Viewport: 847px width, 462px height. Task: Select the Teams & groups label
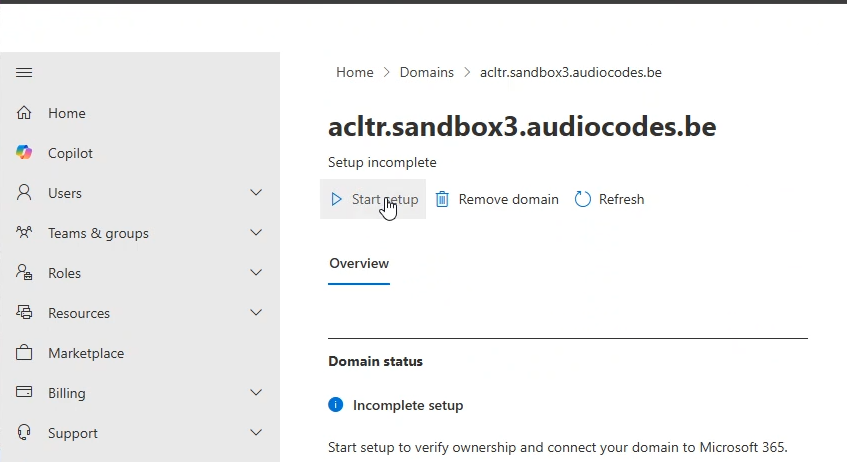(x=98, y=233)
